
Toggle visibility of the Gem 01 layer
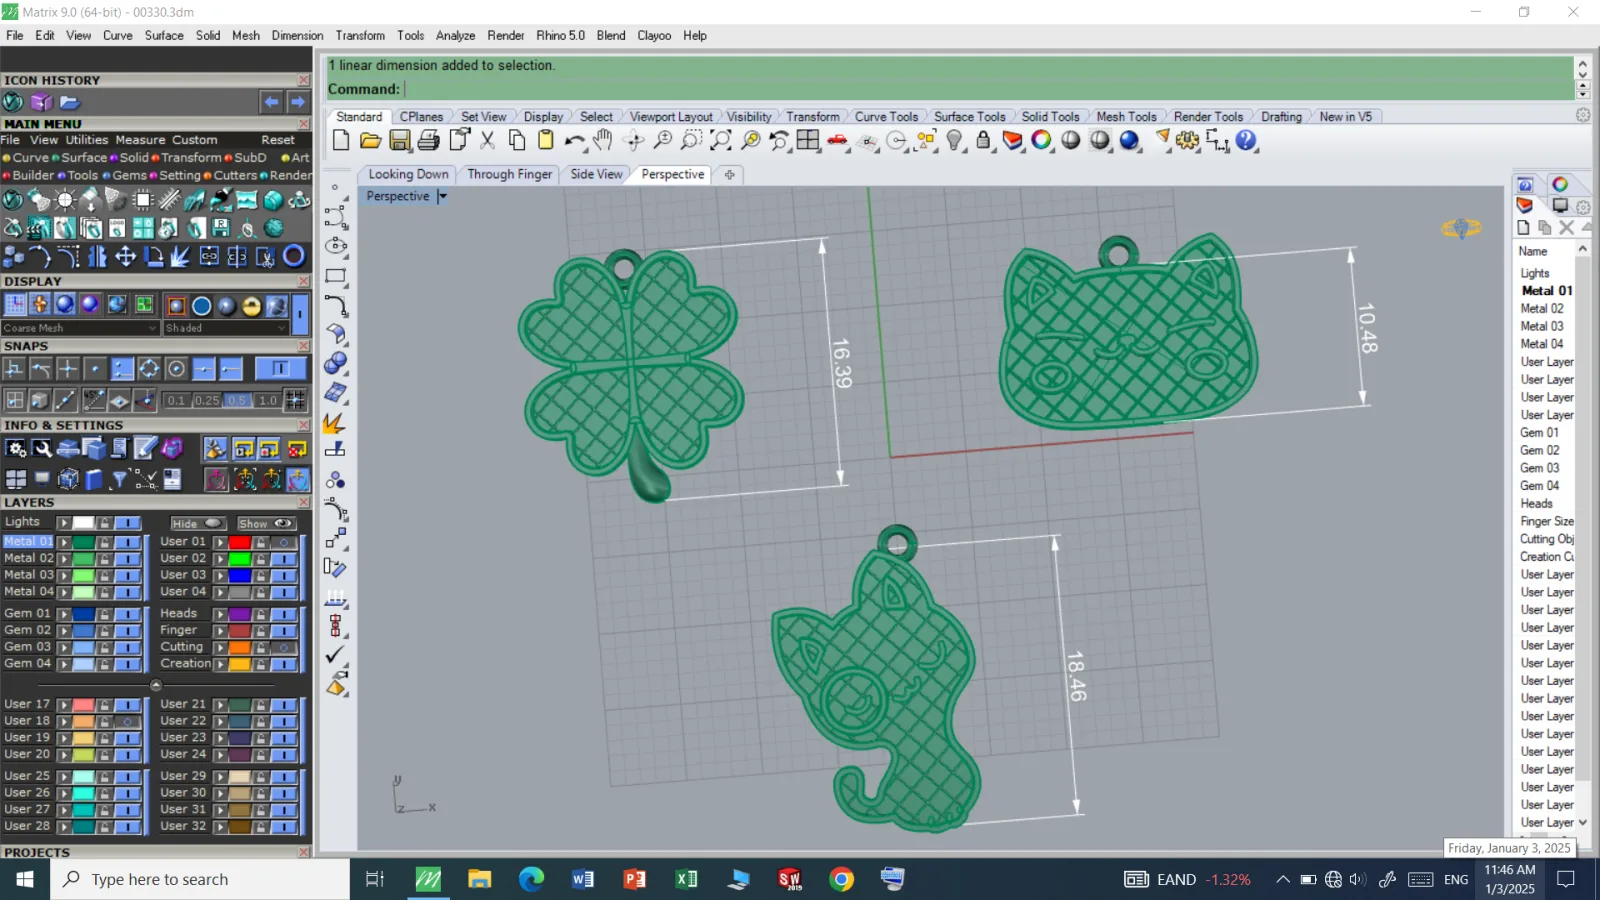(x=128, y=614)
